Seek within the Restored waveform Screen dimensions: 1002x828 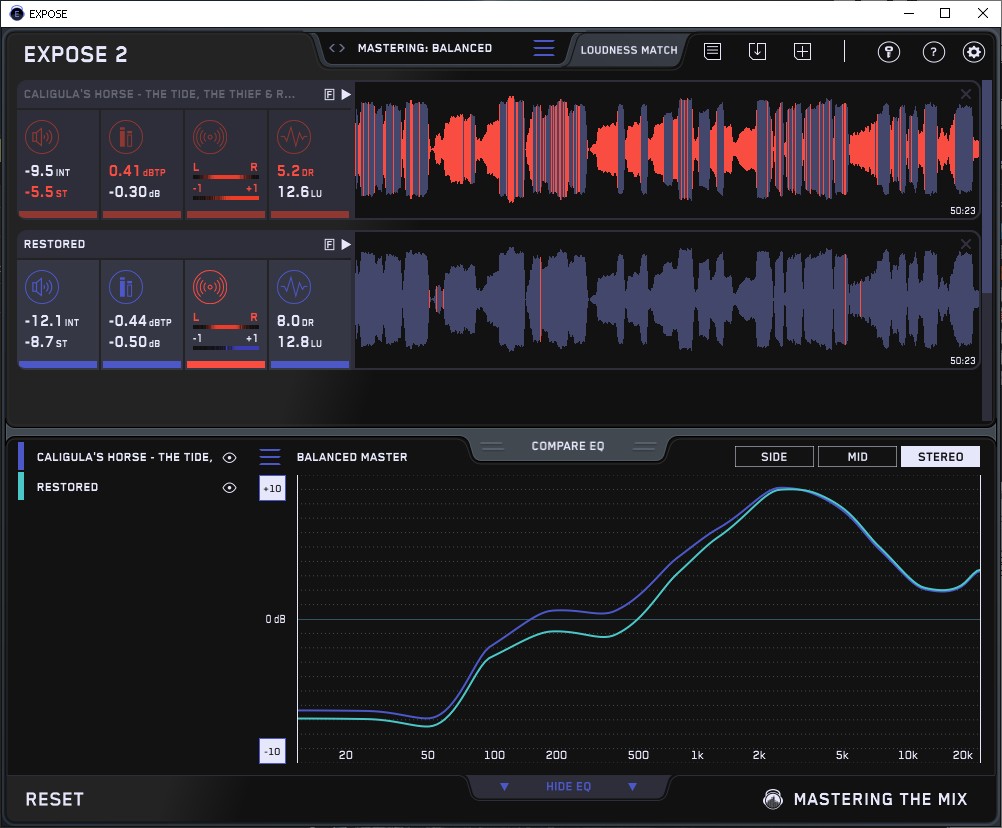667,300
